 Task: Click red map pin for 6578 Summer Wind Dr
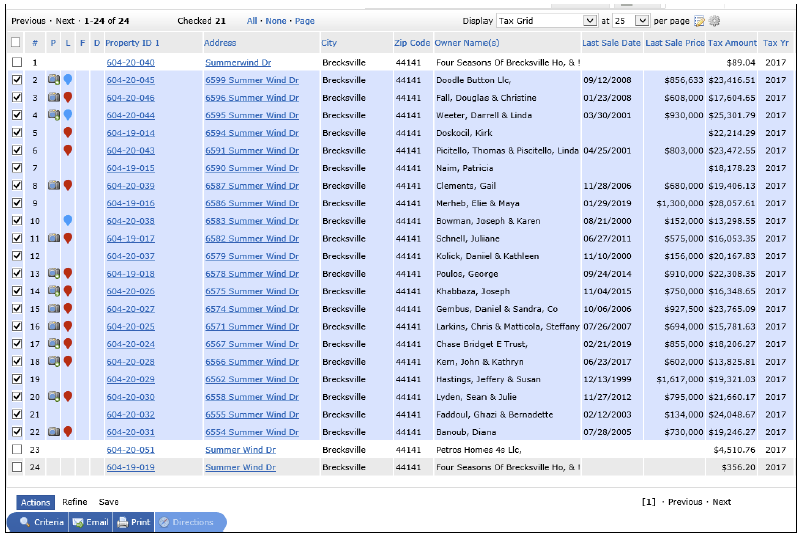tap(68, 273)
